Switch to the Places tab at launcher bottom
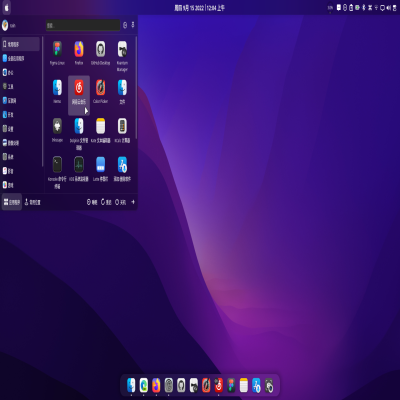 [33, 202]
